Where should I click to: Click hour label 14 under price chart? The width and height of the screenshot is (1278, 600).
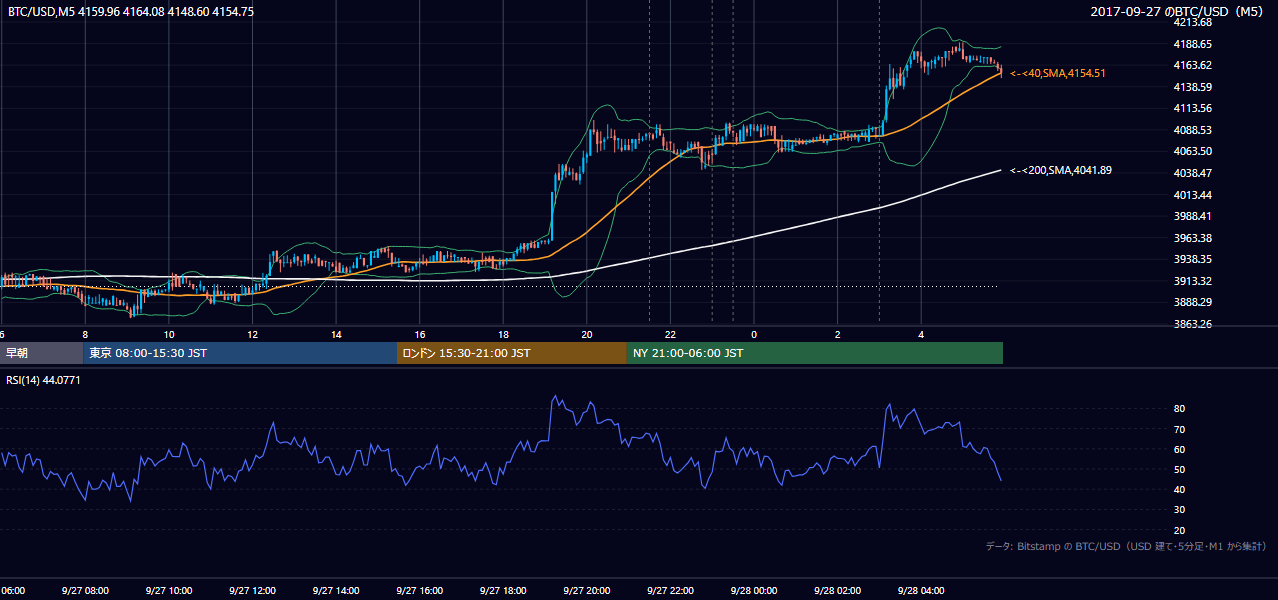pos(336,335)
